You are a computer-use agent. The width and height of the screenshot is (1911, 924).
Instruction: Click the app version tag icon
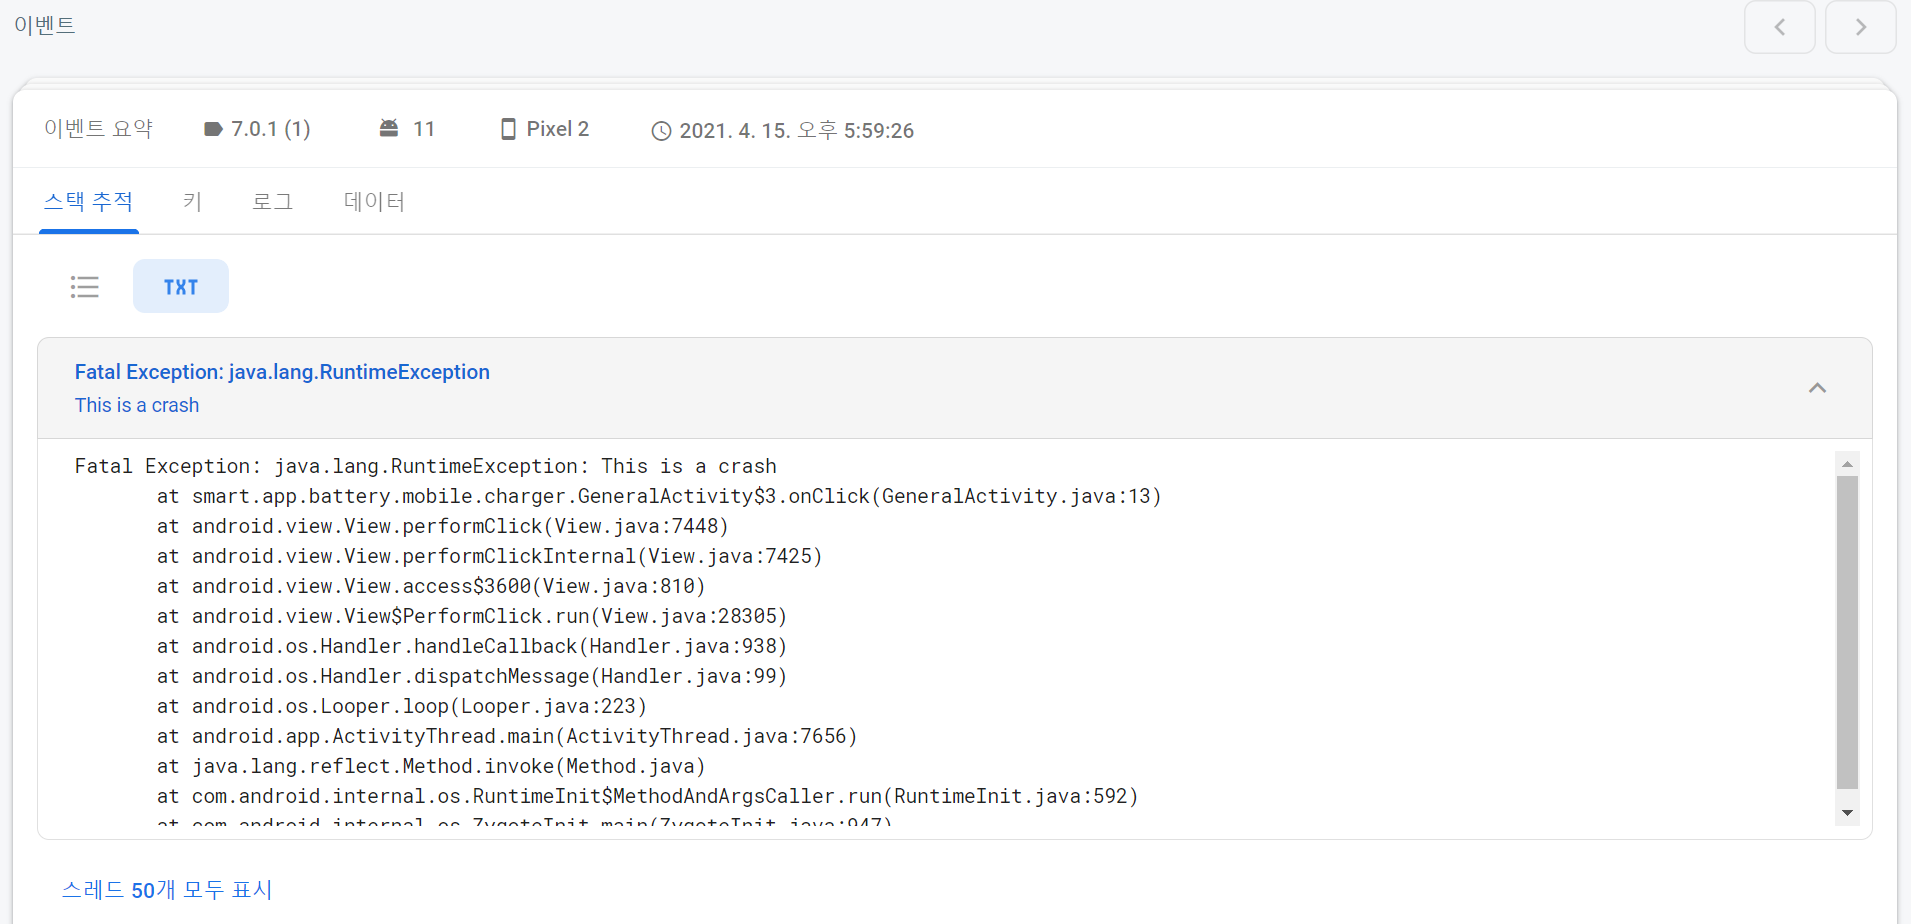coord(212,129)
